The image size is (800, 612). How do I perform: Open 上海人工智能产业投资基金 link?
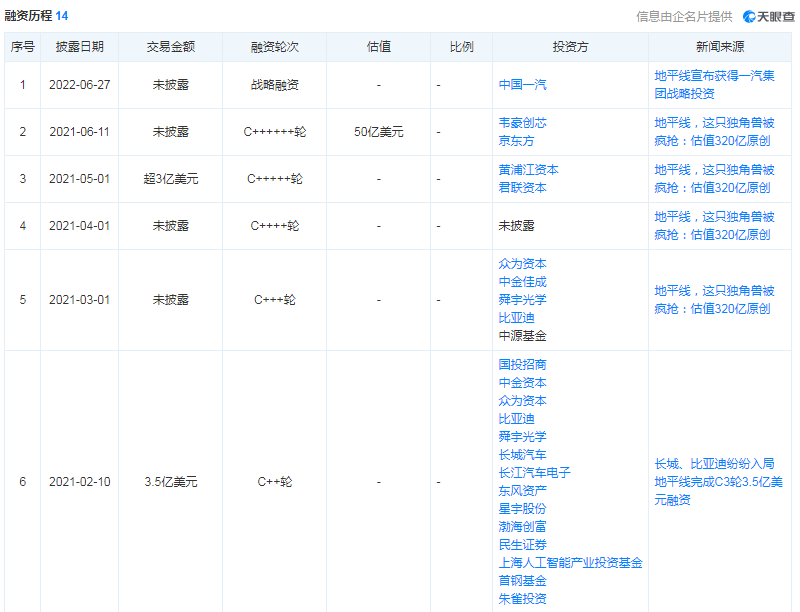(x=570, y=563)
